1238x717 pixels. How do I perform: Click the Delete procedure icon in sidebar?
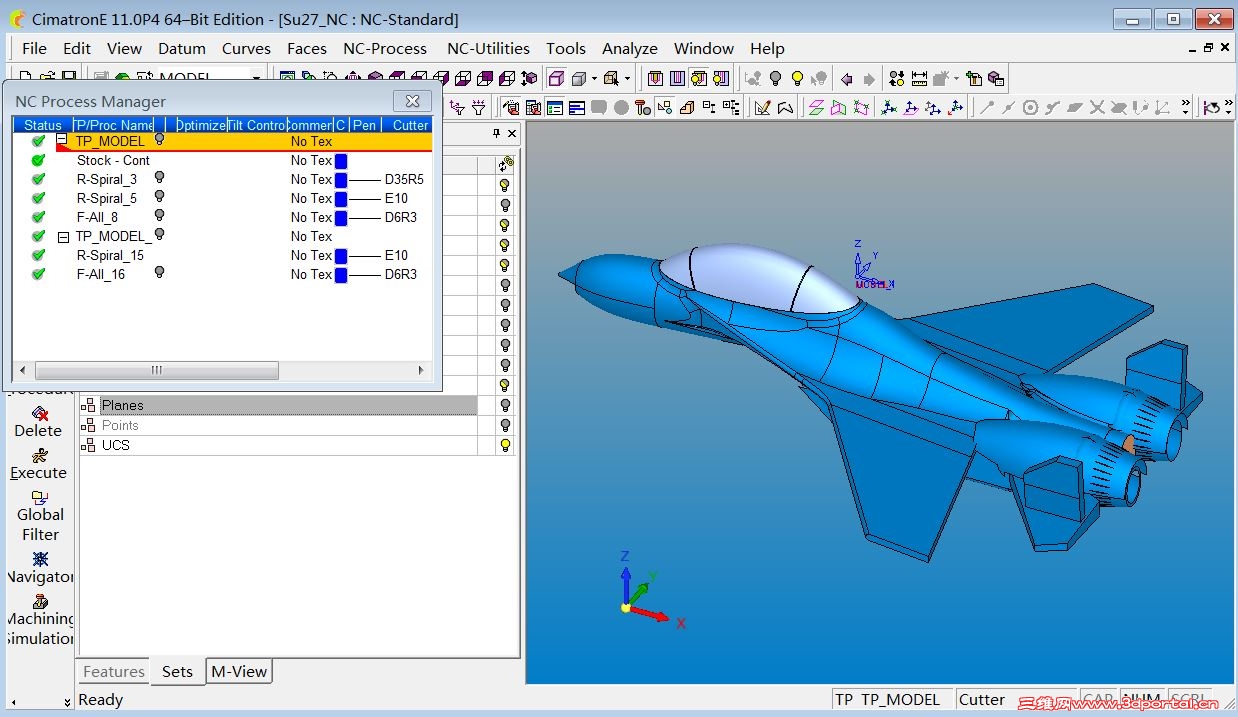[40, 413]
